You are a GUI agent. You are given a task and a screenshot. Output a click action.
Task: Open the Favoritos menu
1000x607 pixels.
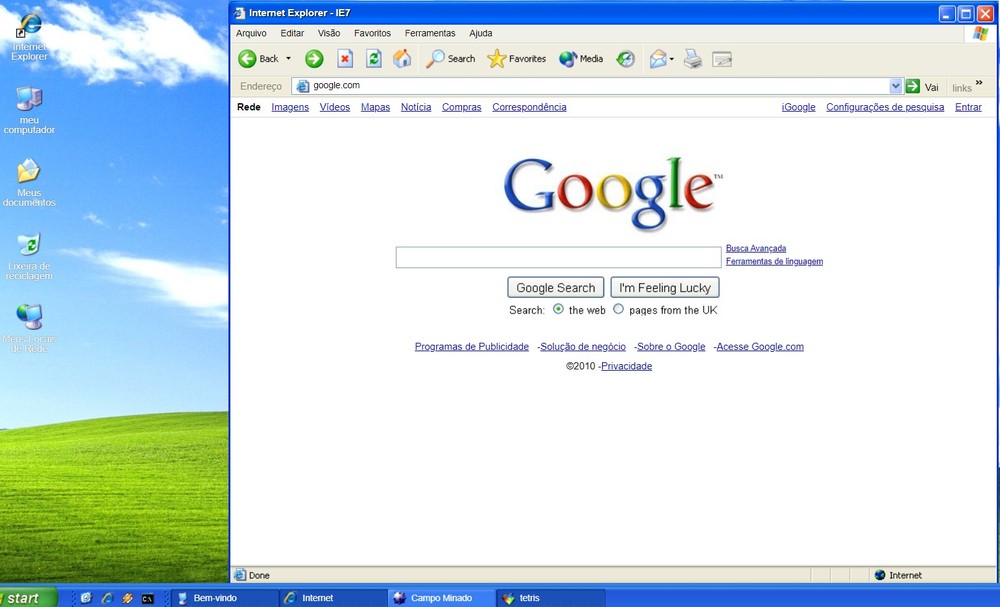(x=372, y=33)
